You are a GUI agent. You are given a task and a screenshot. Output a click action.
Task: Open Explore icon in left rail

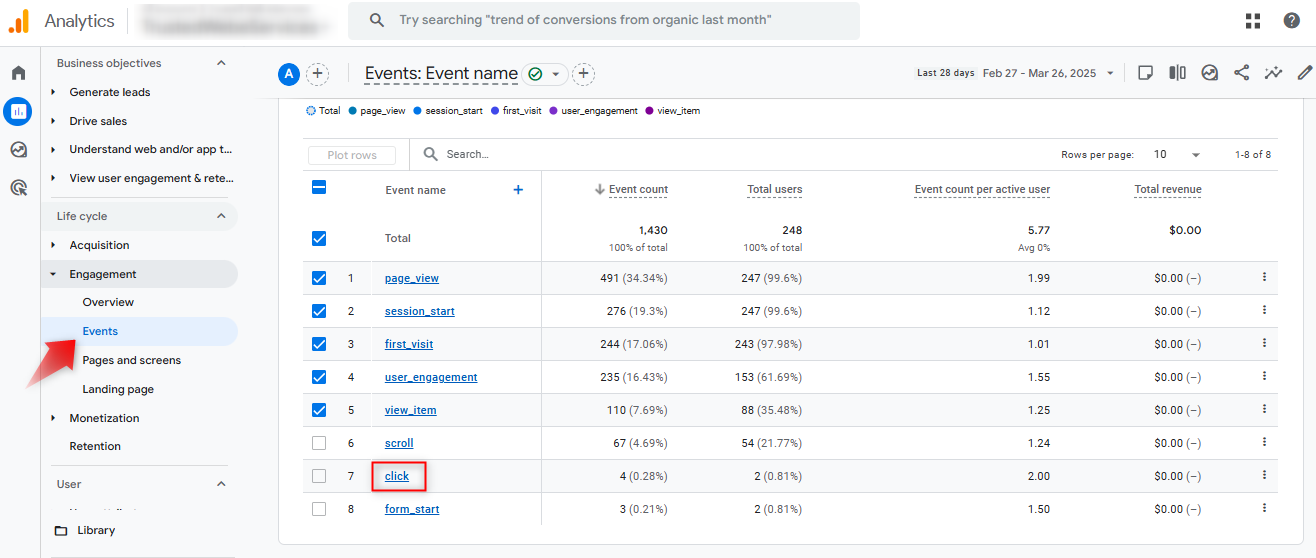pos(18,150)
